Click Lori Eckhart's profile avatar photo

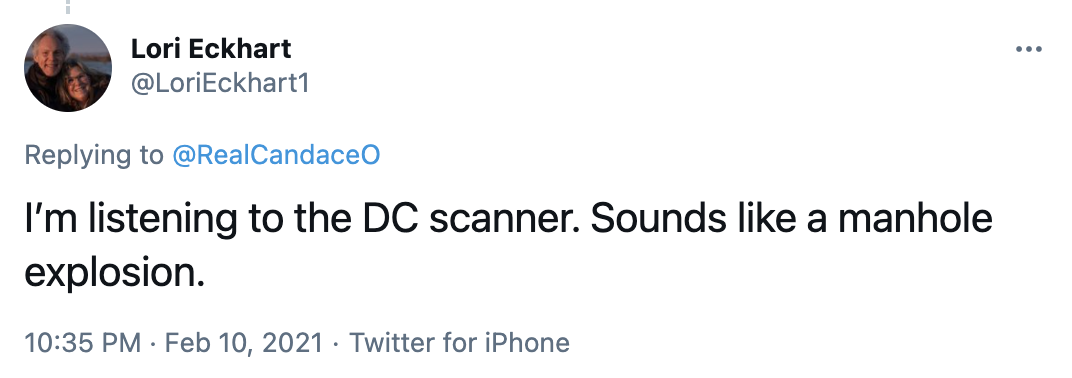pyautogui.click(x=68, y=68)
